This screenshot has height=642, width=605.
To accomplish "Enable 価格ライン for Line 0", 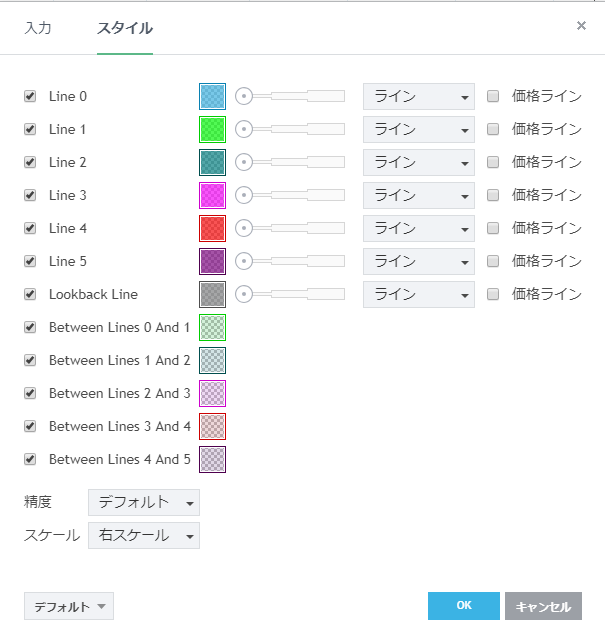I will 493,97.
